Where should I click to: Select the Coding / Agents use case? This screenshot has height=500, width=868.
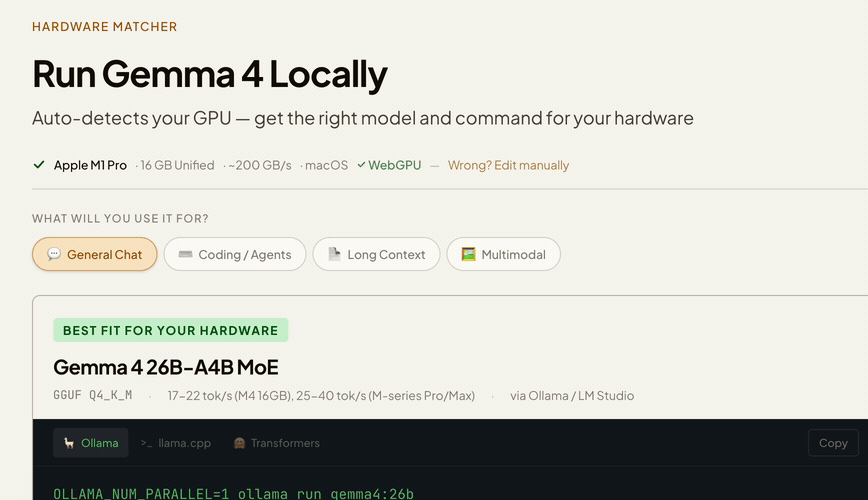tap(235, 254)
